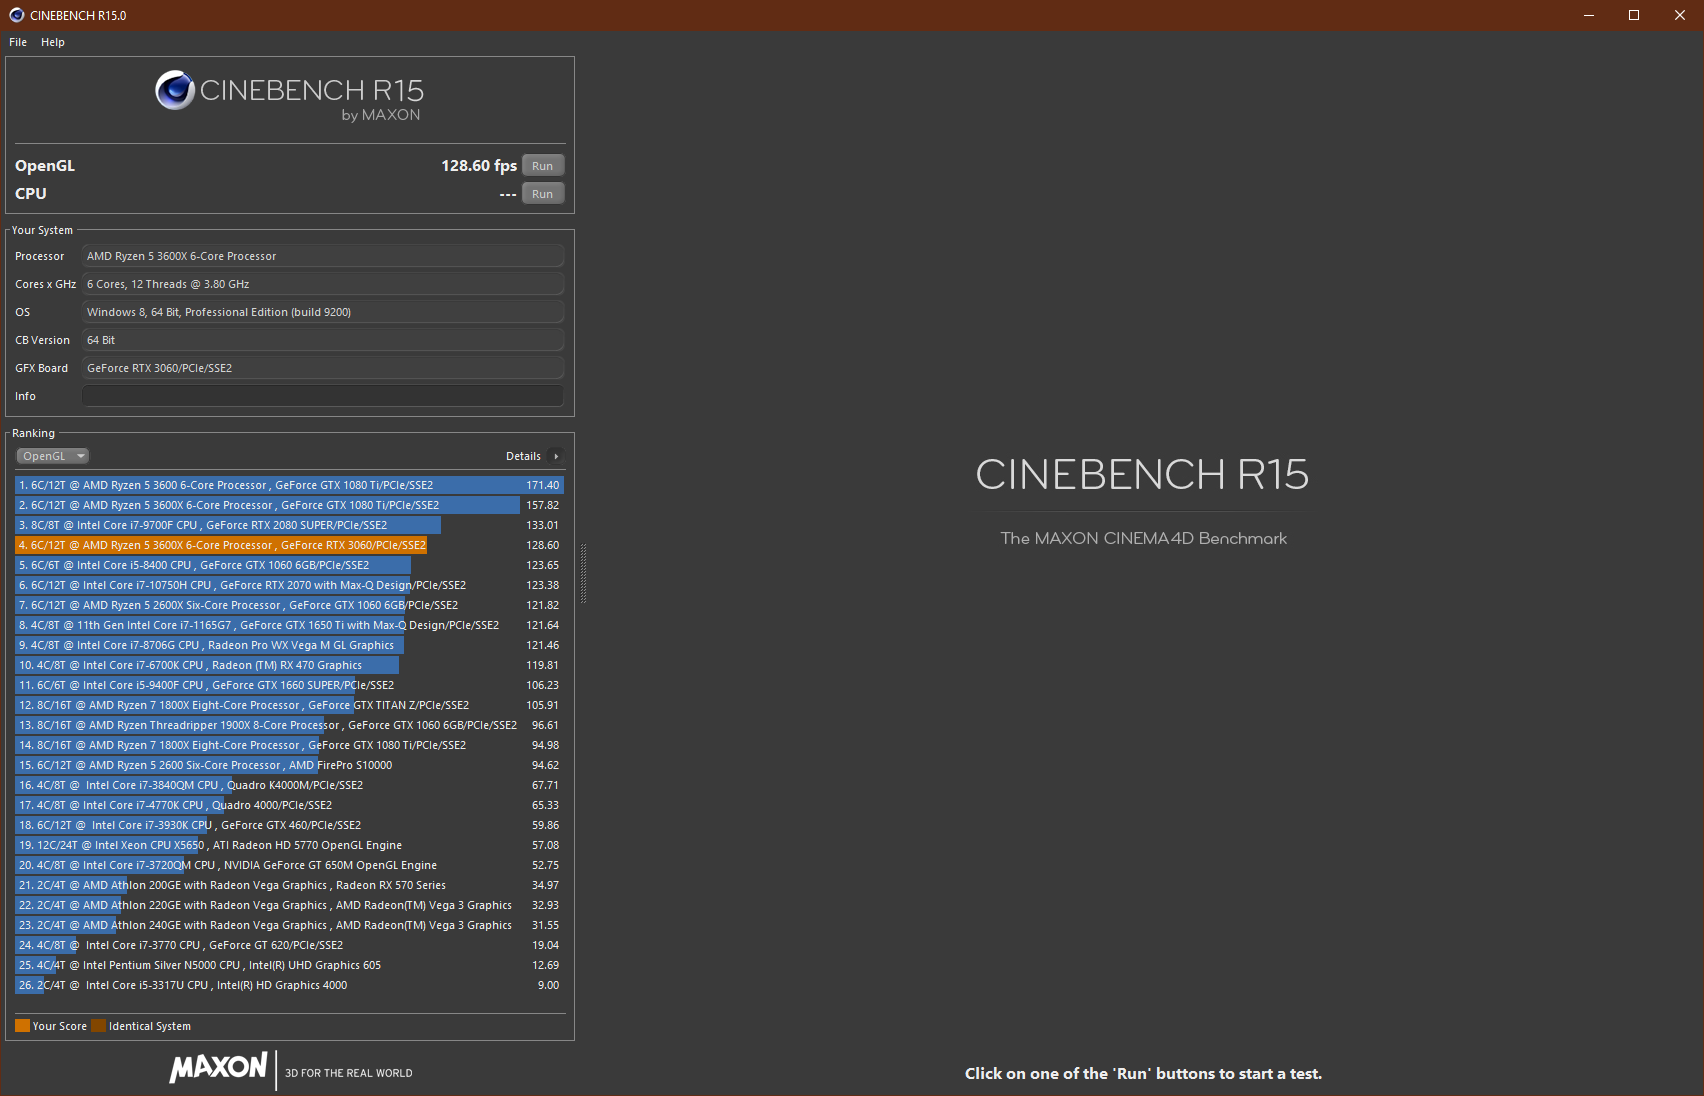Select rank 26 Core i5-3317U HD 4000 entry

[x=290, y=985]
